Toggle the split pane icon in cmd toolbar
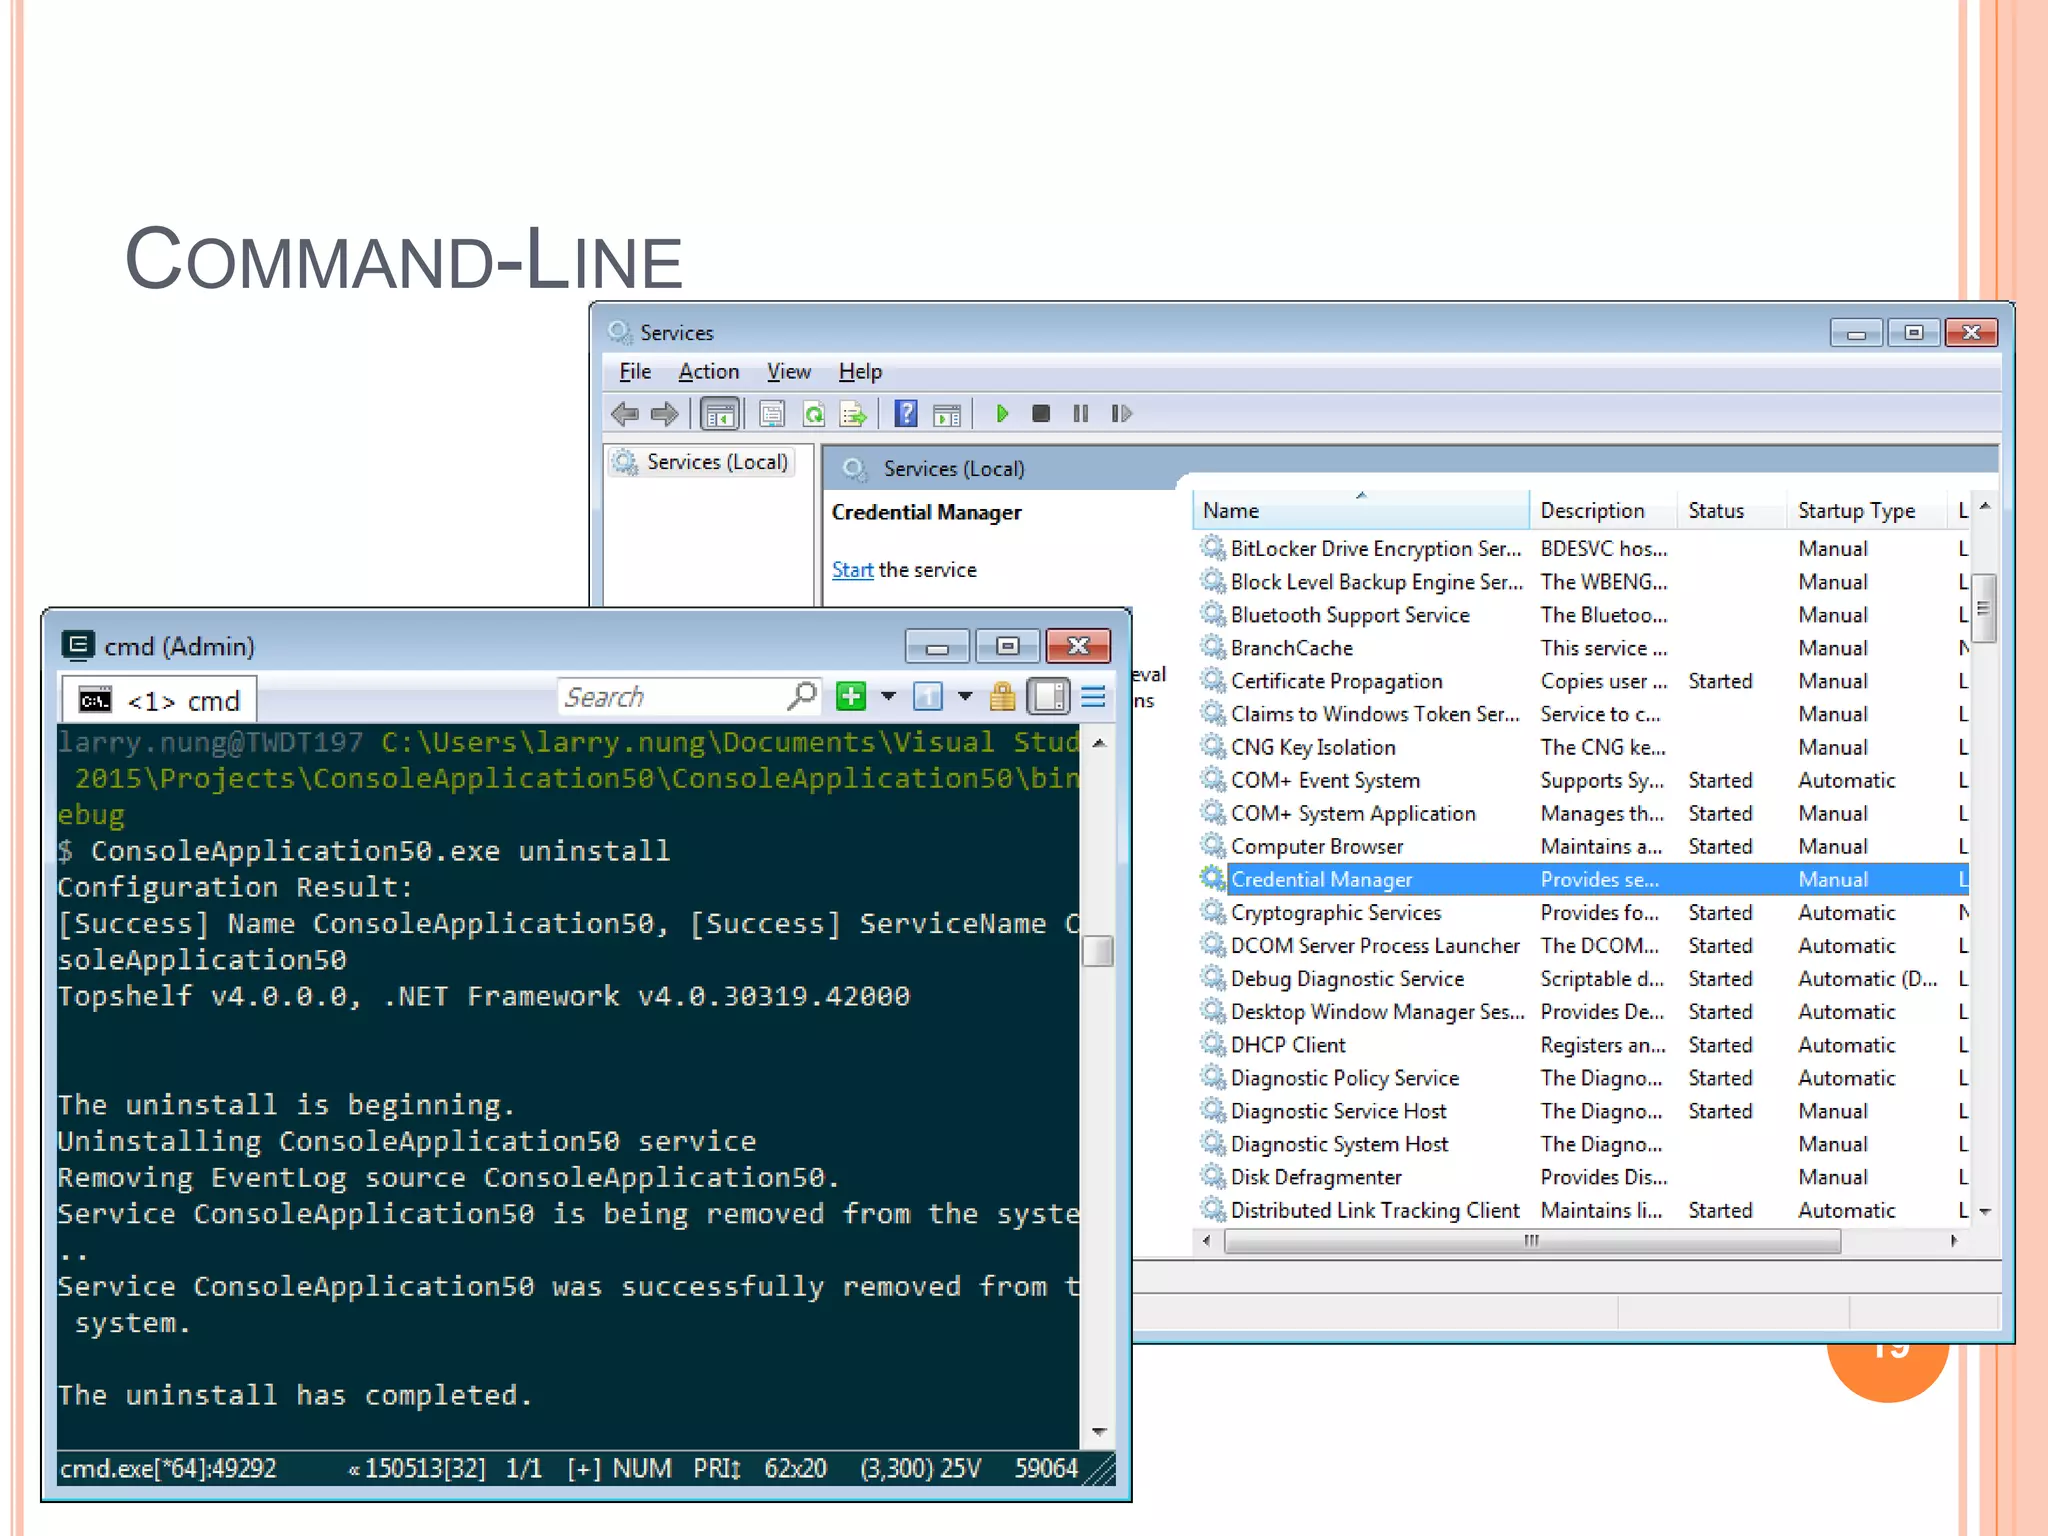 click(x=1049, y=696)
